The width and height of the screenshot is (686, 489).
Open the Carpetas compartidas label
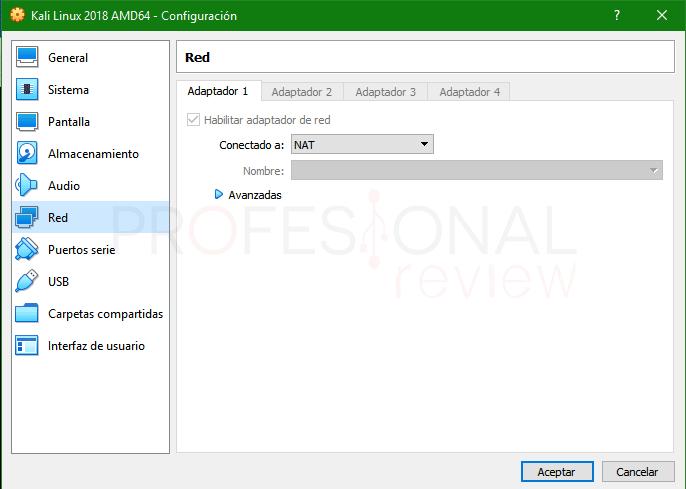[x=105, y=314]
